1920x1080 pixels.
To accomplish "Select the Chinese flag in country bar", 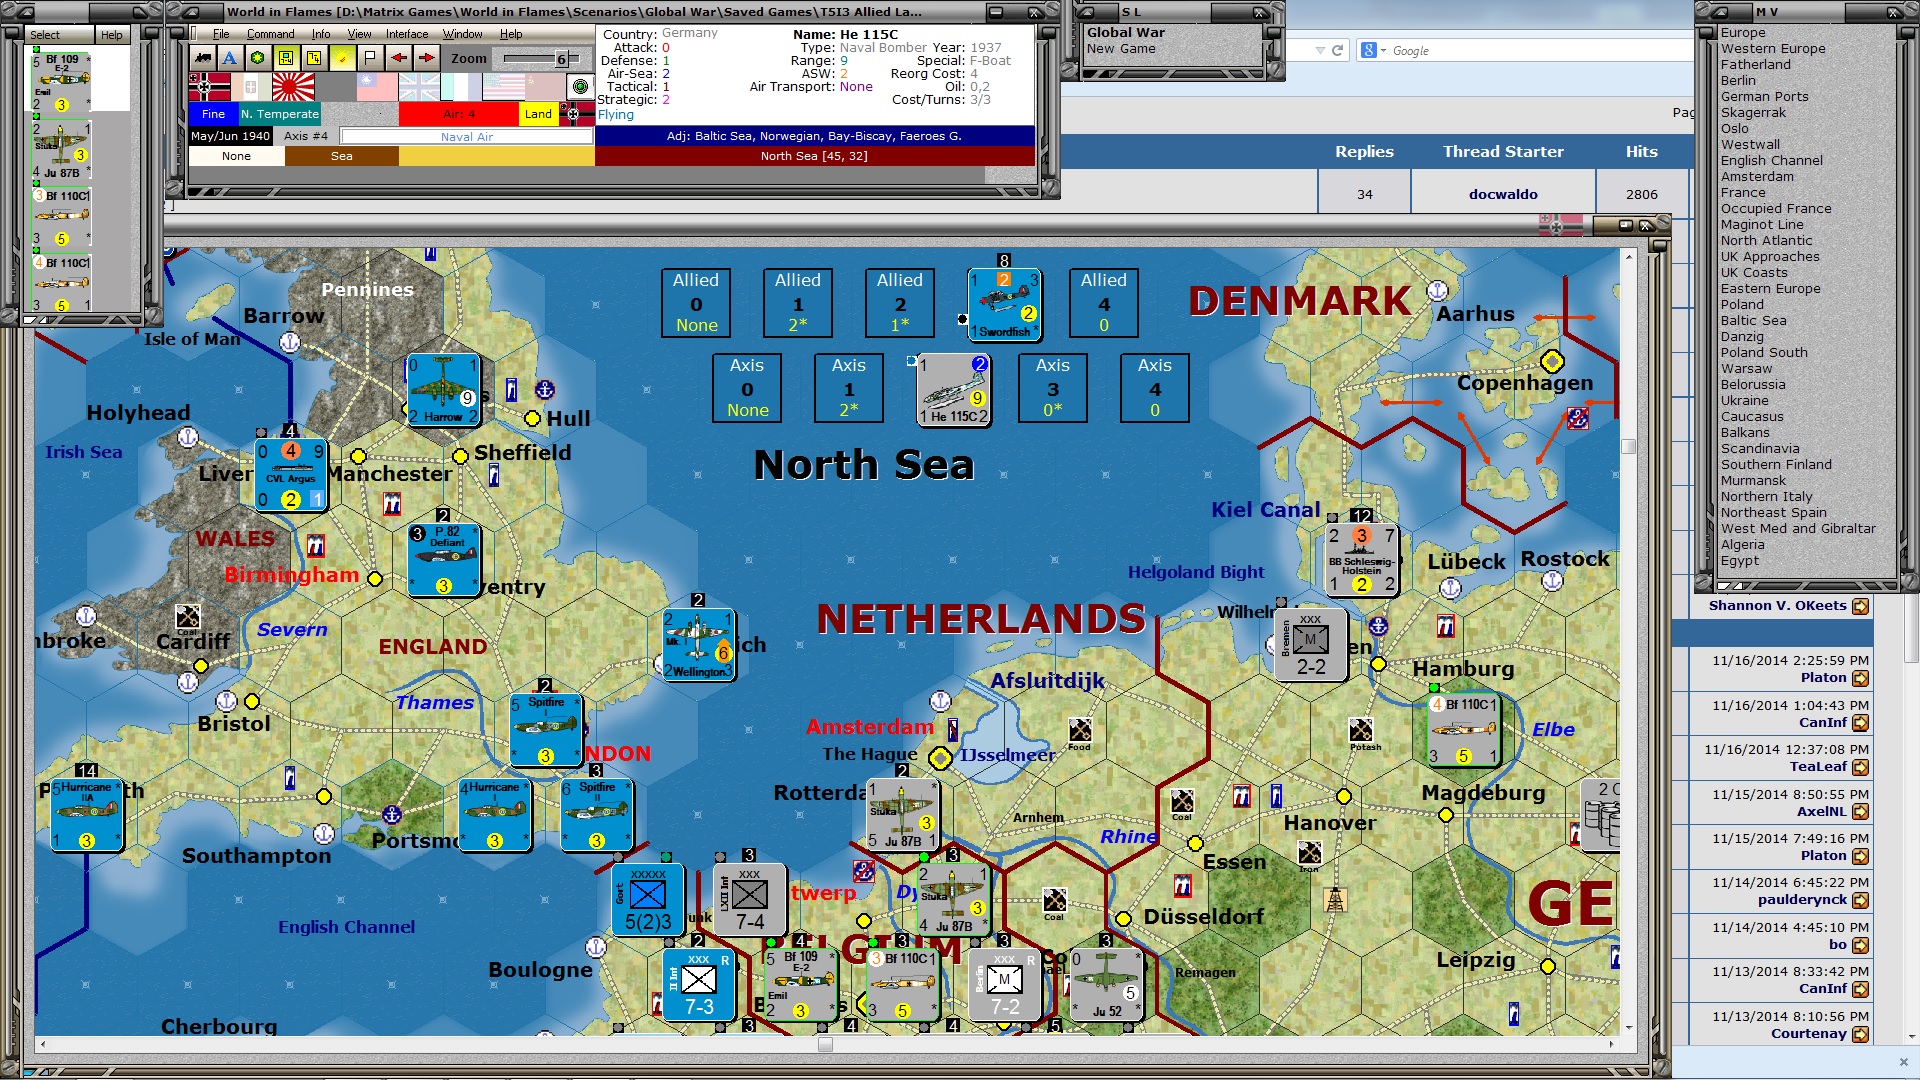I will [377, 87].
